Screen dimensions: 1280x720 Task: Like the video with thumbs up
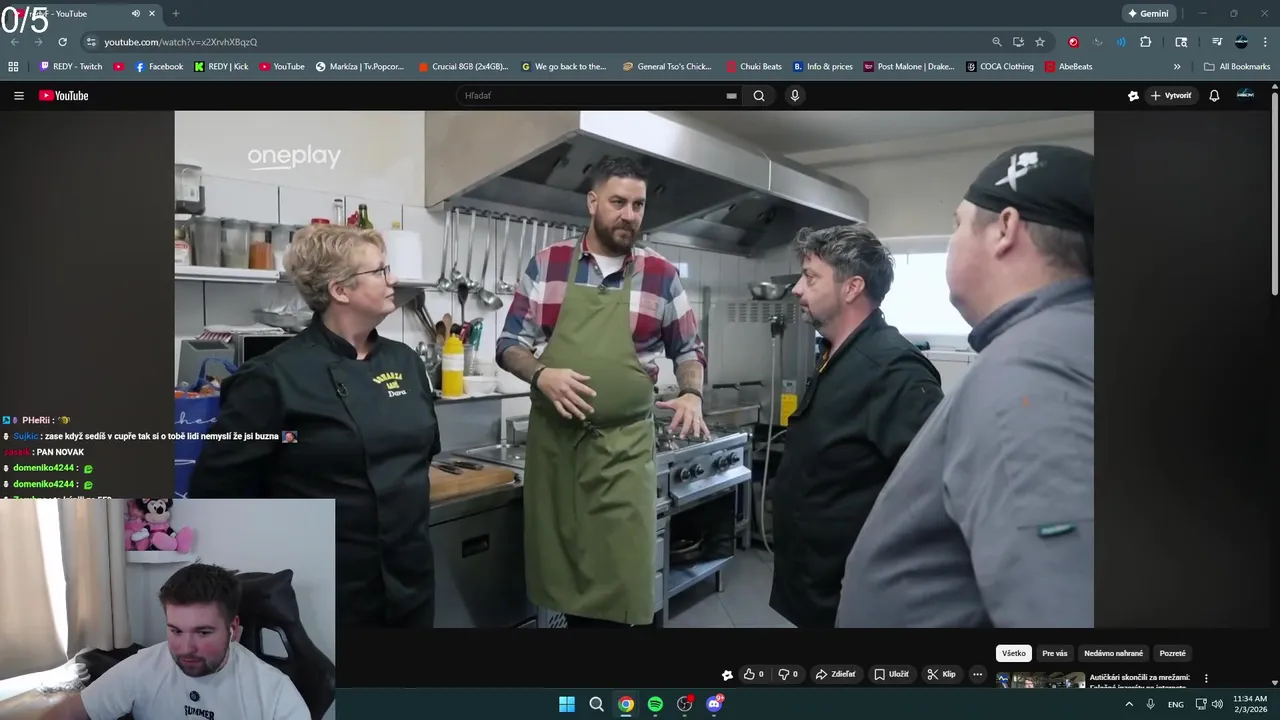click(x=754, y=674)
